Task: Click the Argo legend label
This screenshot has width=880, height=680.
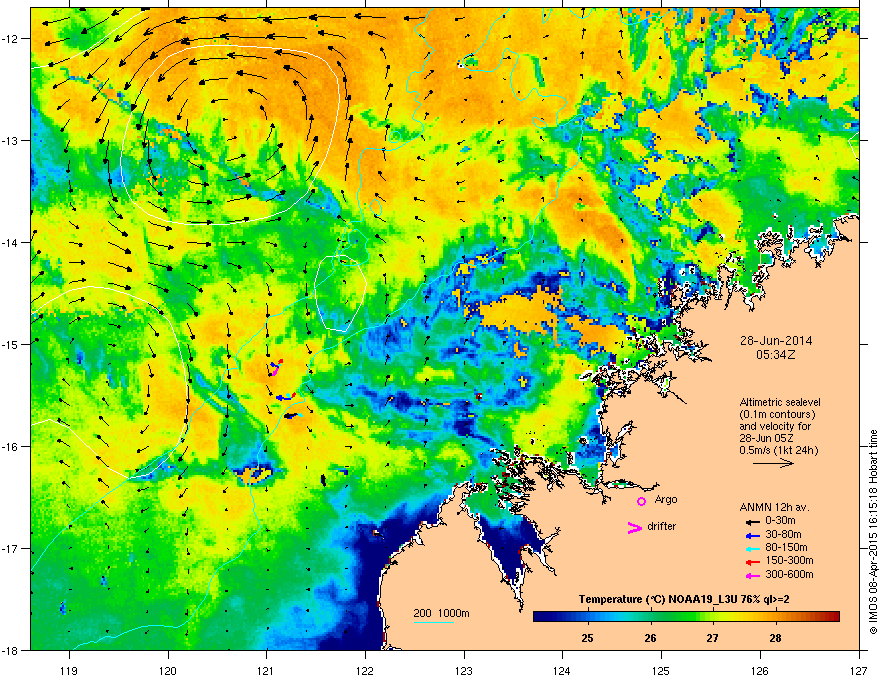Action: coord(666,499)
